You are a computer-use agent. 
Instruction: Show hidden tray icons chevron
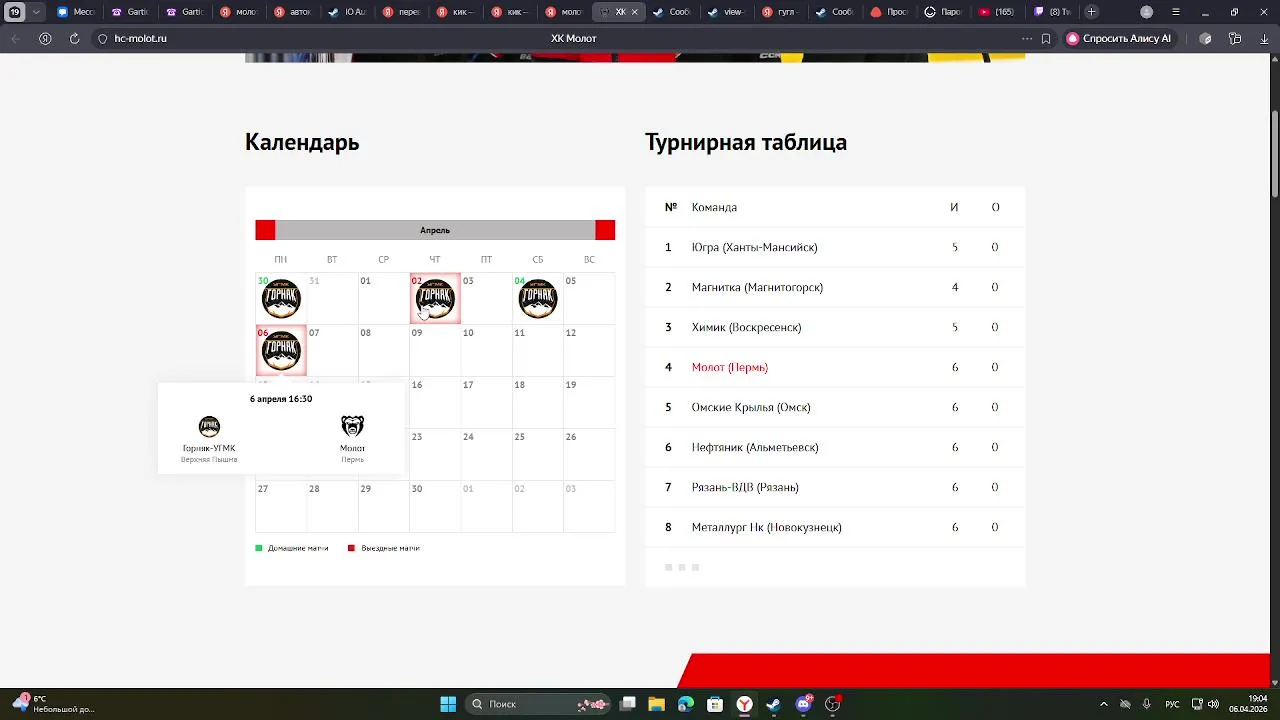click(x=1104, y=704)
